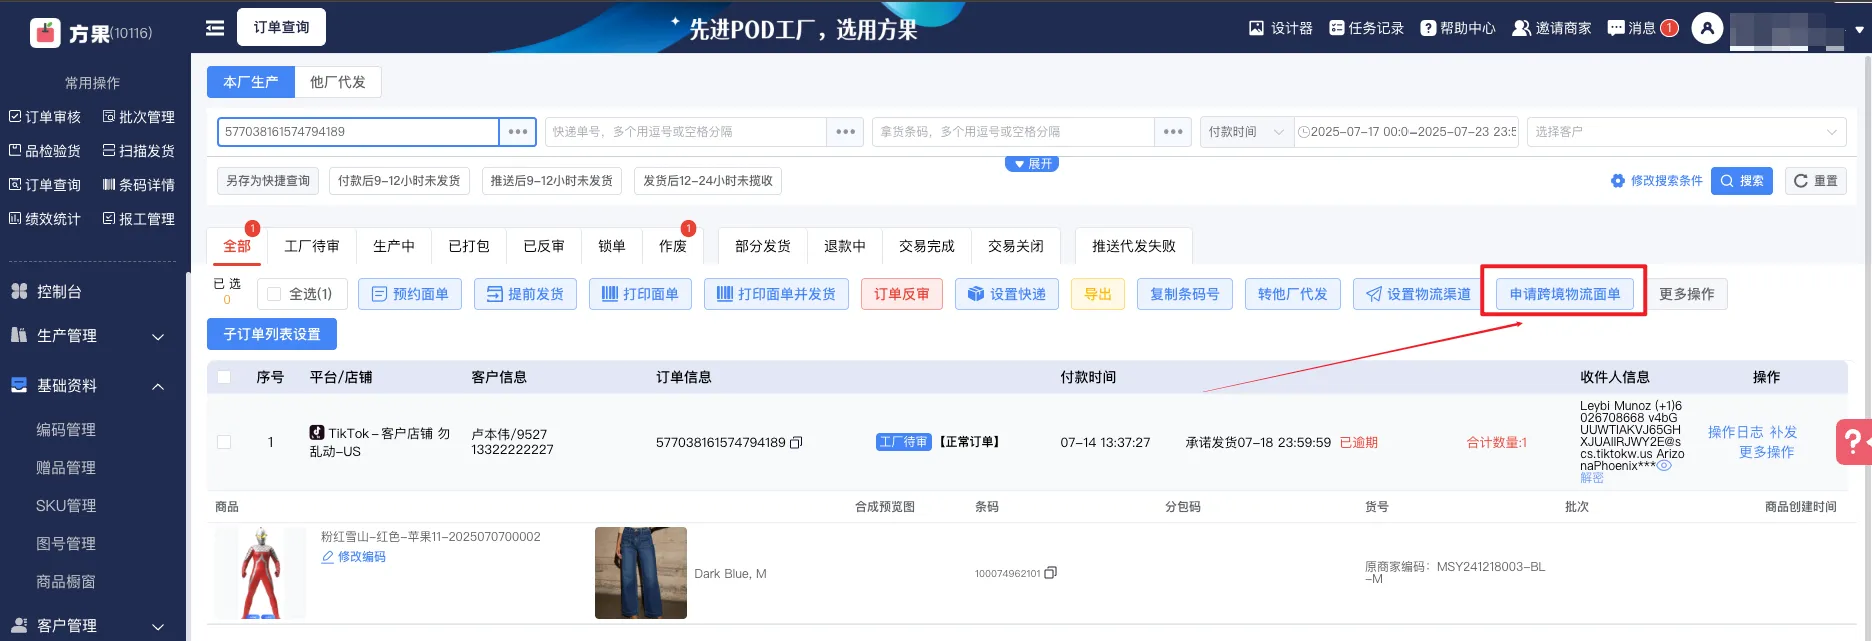Click the user avatar icon
Image resolution: width=1872 pixels, height=641 pixels.
(x=1707, y=28)
